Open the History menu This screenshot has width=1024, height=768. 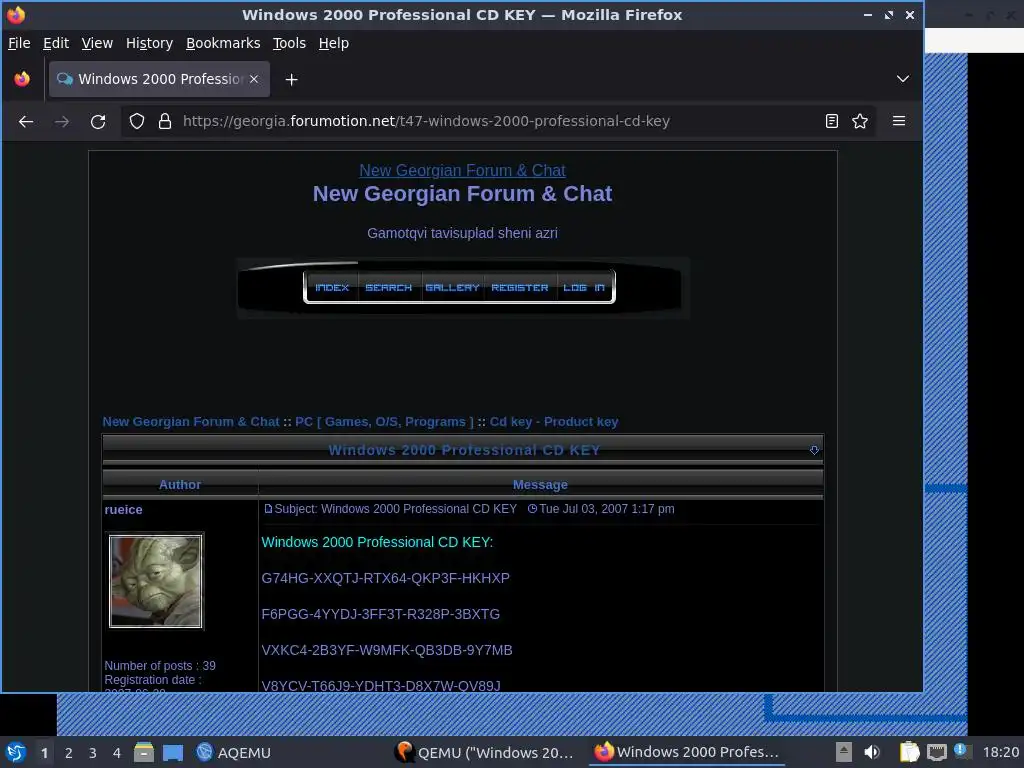[149, 43]
